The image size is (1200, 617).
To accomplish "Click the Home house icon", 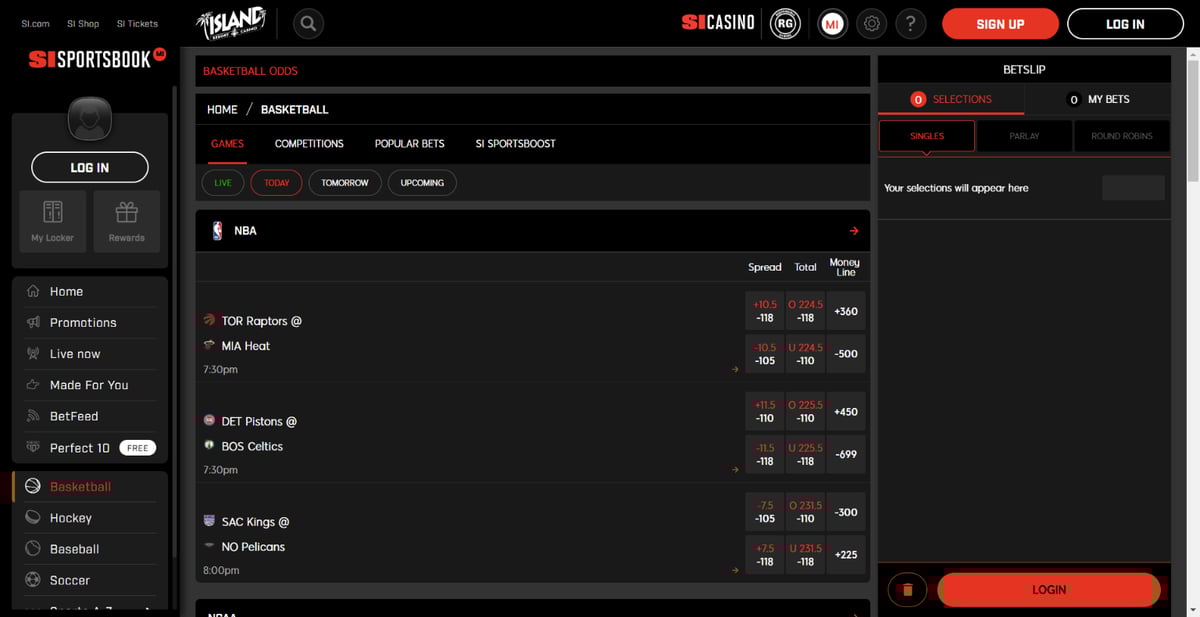I will pyautogui.click(x=32, y=292).
